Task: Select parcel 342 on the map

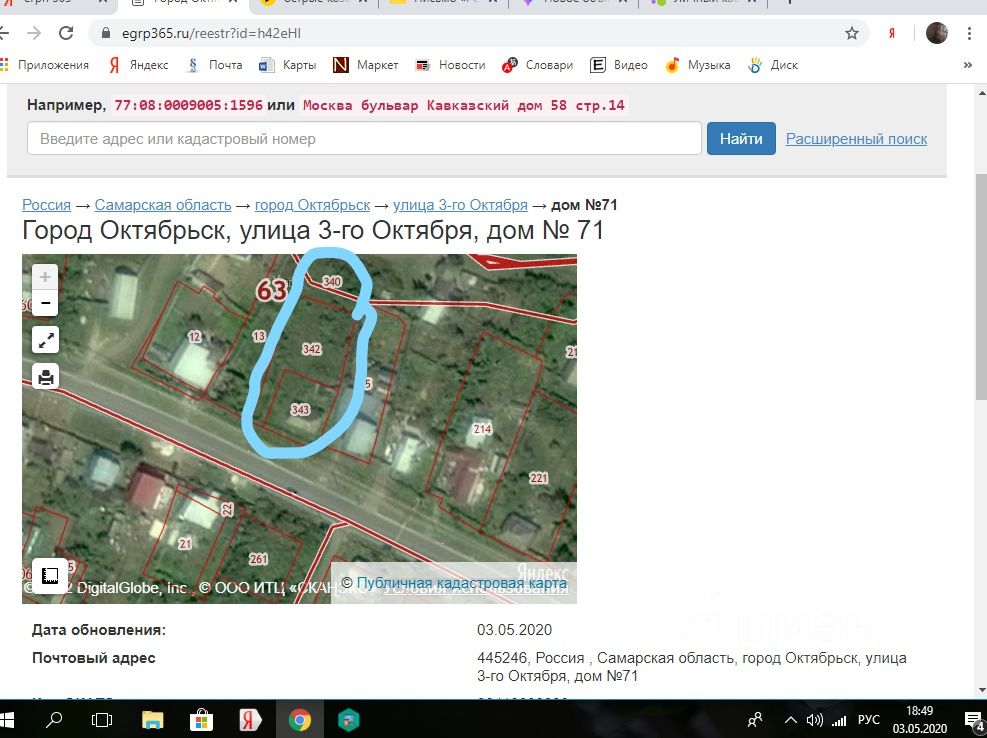Action: point(312,349)
